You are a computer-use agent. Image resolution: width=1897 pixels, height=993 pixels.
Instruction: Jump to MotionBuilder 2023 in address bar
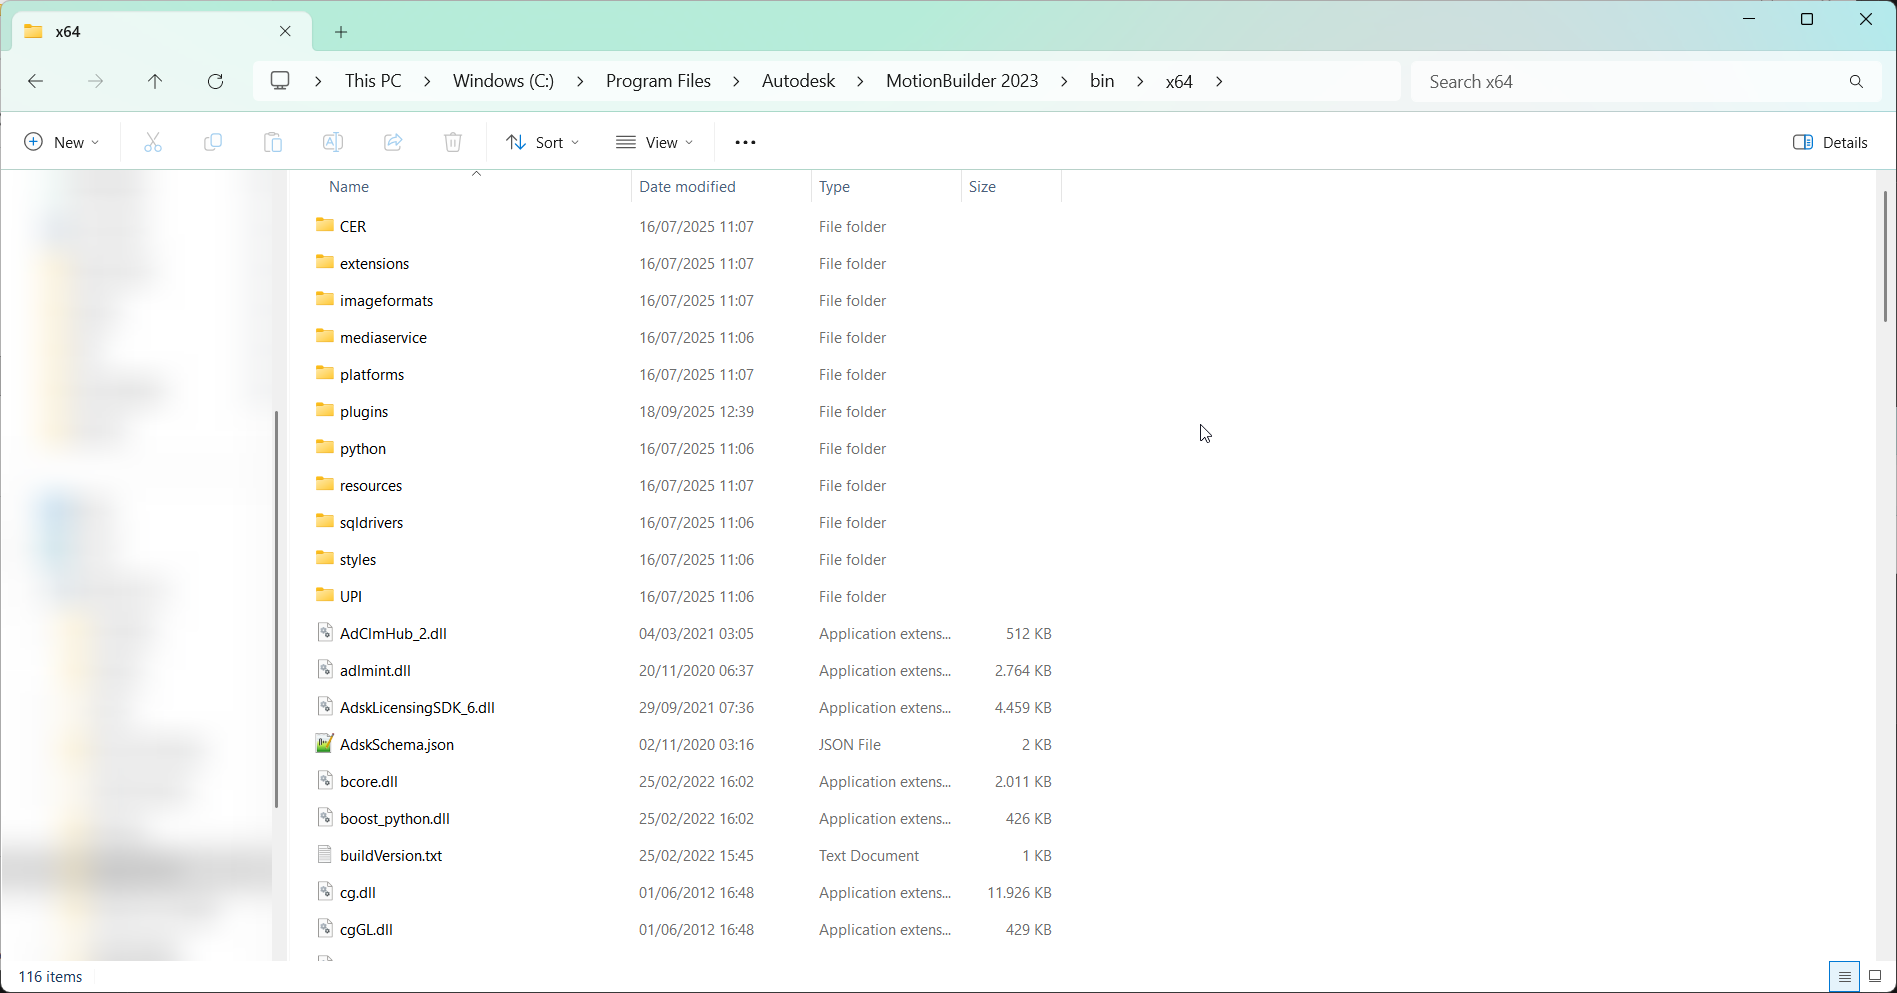(x=961, y=81)
